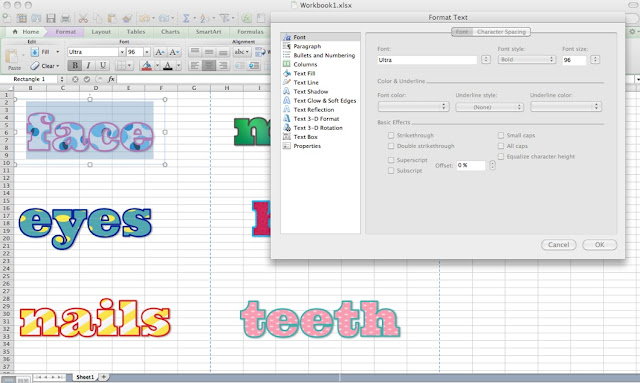
Task: Open the Underline color dropdown
Action: (x=566, y=107)
